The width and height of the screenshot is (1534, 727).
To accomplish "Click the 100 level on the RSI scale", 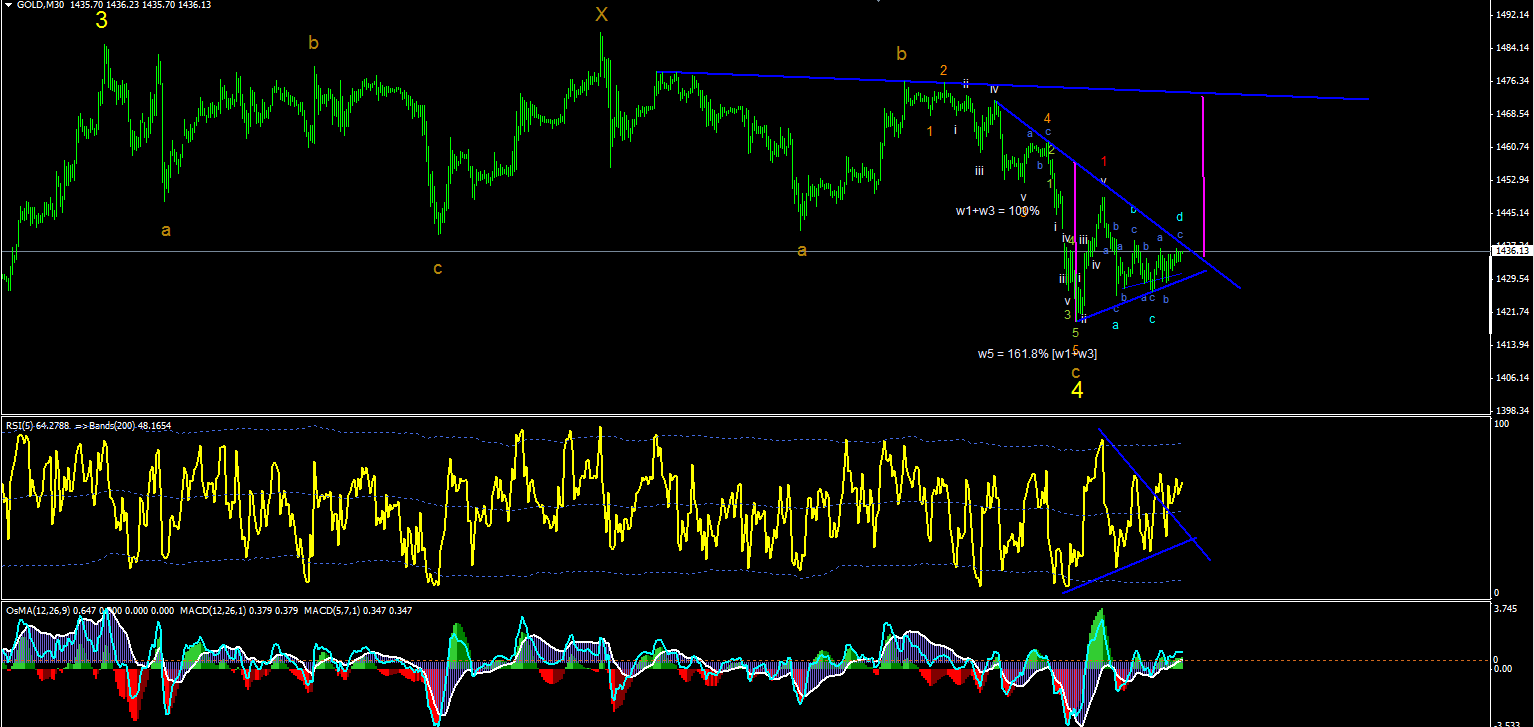I will coord(1500,425).
